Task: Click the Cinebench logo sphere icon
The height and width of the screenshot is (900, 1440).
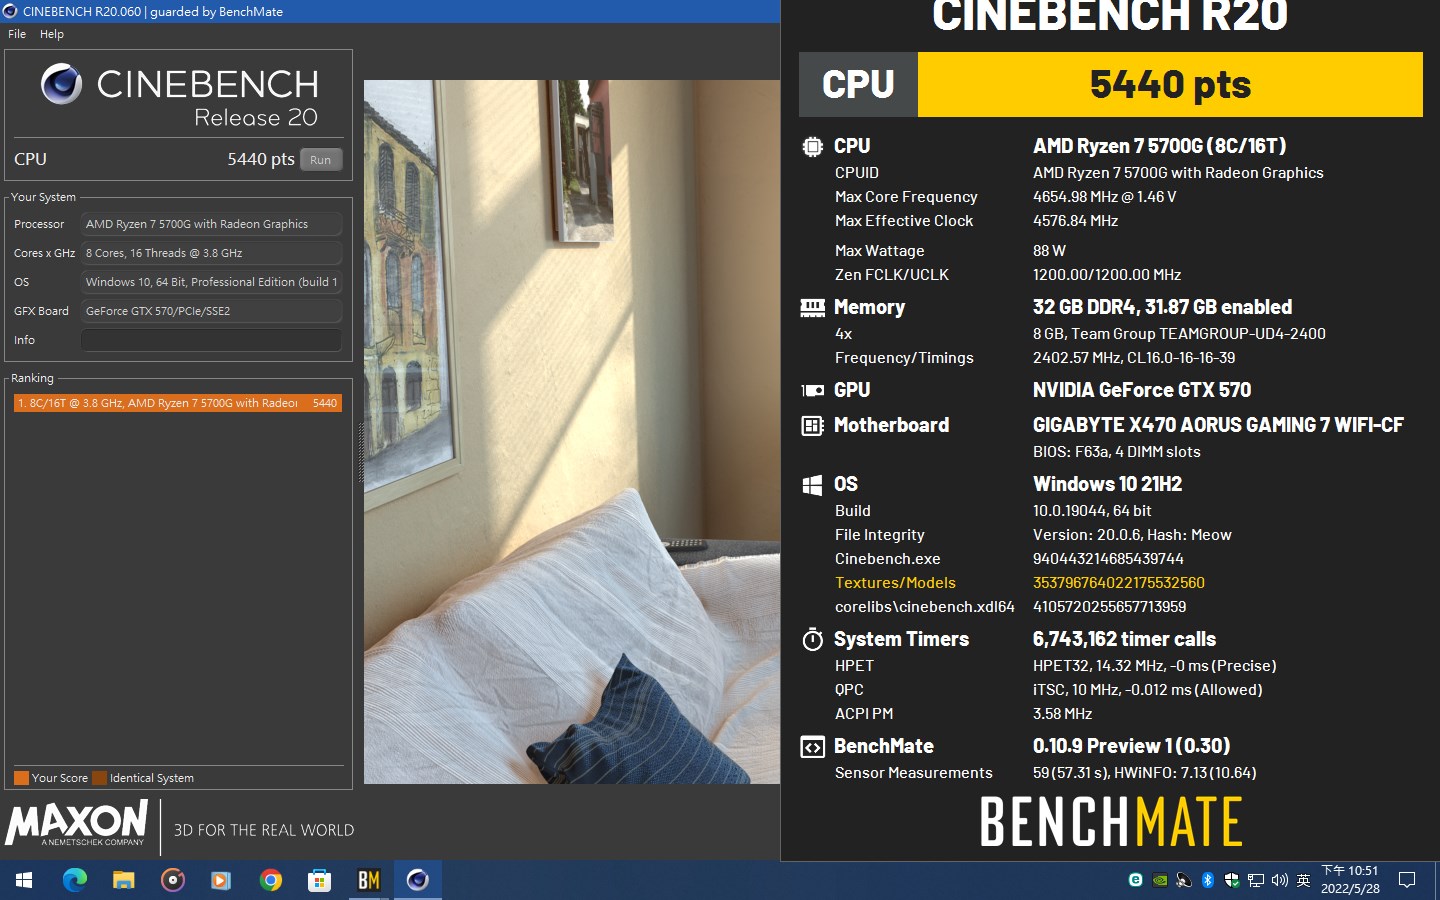Action: 62,84
